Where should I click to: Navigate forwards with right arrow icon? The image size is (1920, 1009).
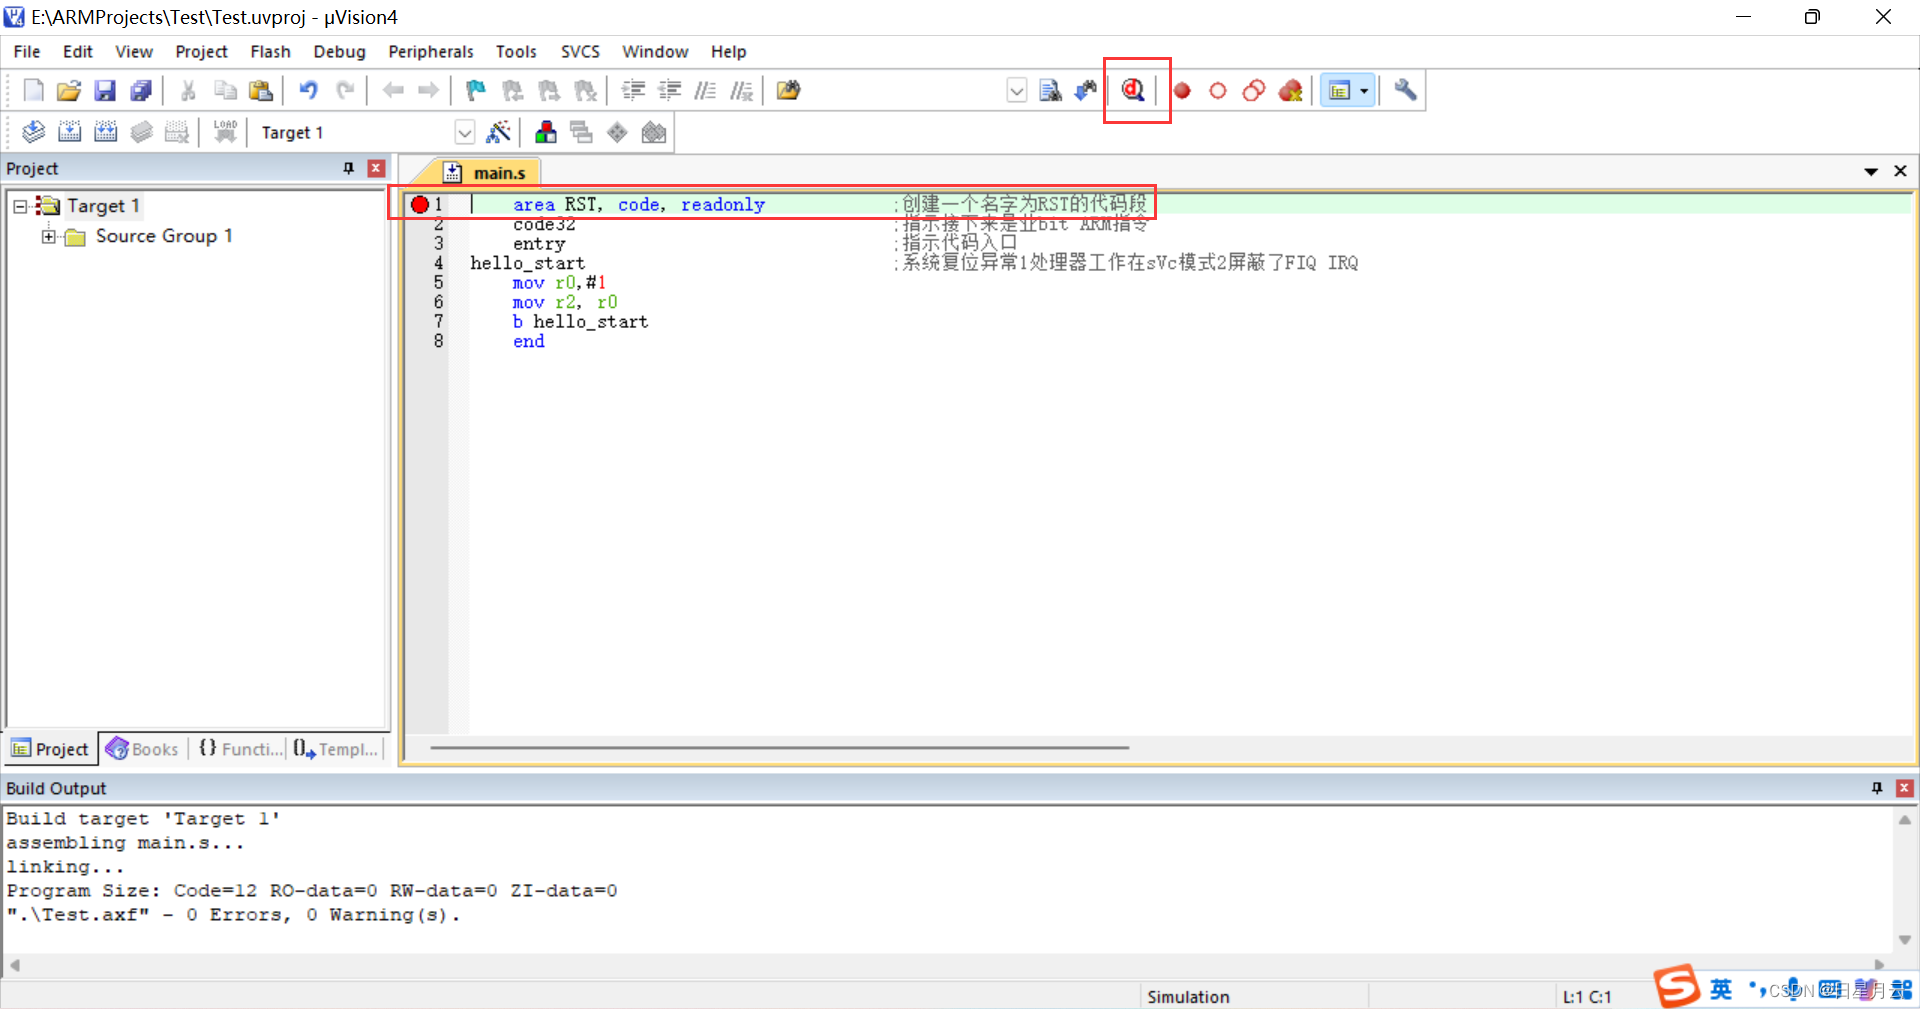coord(428,91)
